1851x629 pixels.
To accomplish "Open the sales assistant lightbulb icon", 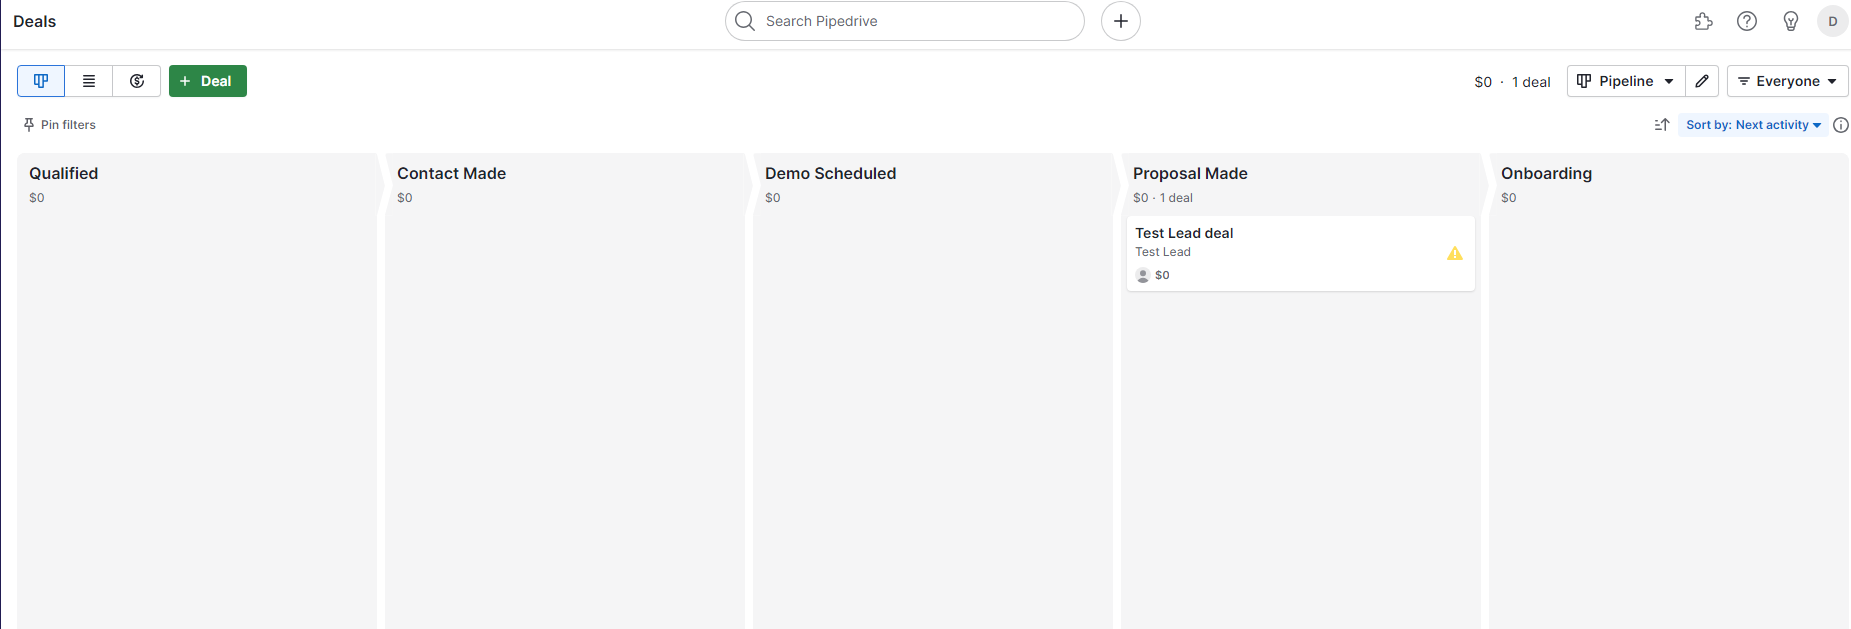I will (1790, 21).
